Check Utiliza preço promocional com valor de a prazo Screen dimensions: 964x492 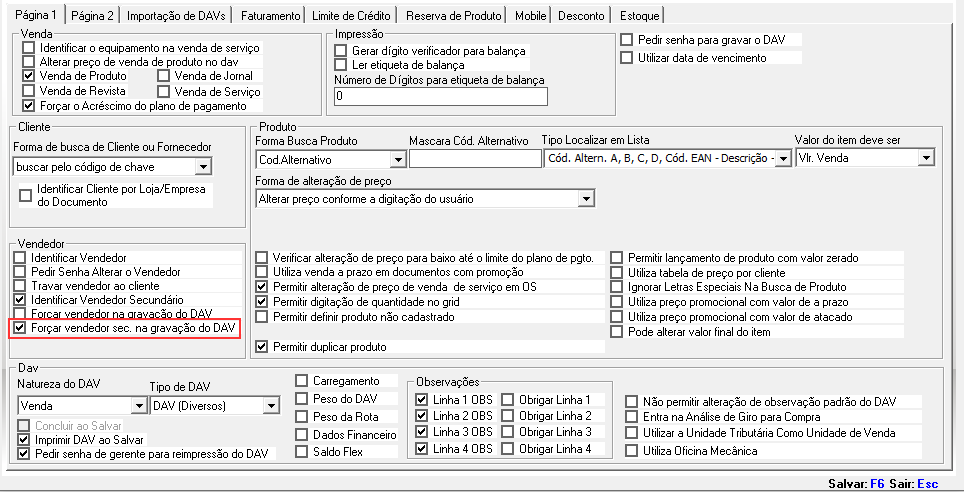coord(617,302)
